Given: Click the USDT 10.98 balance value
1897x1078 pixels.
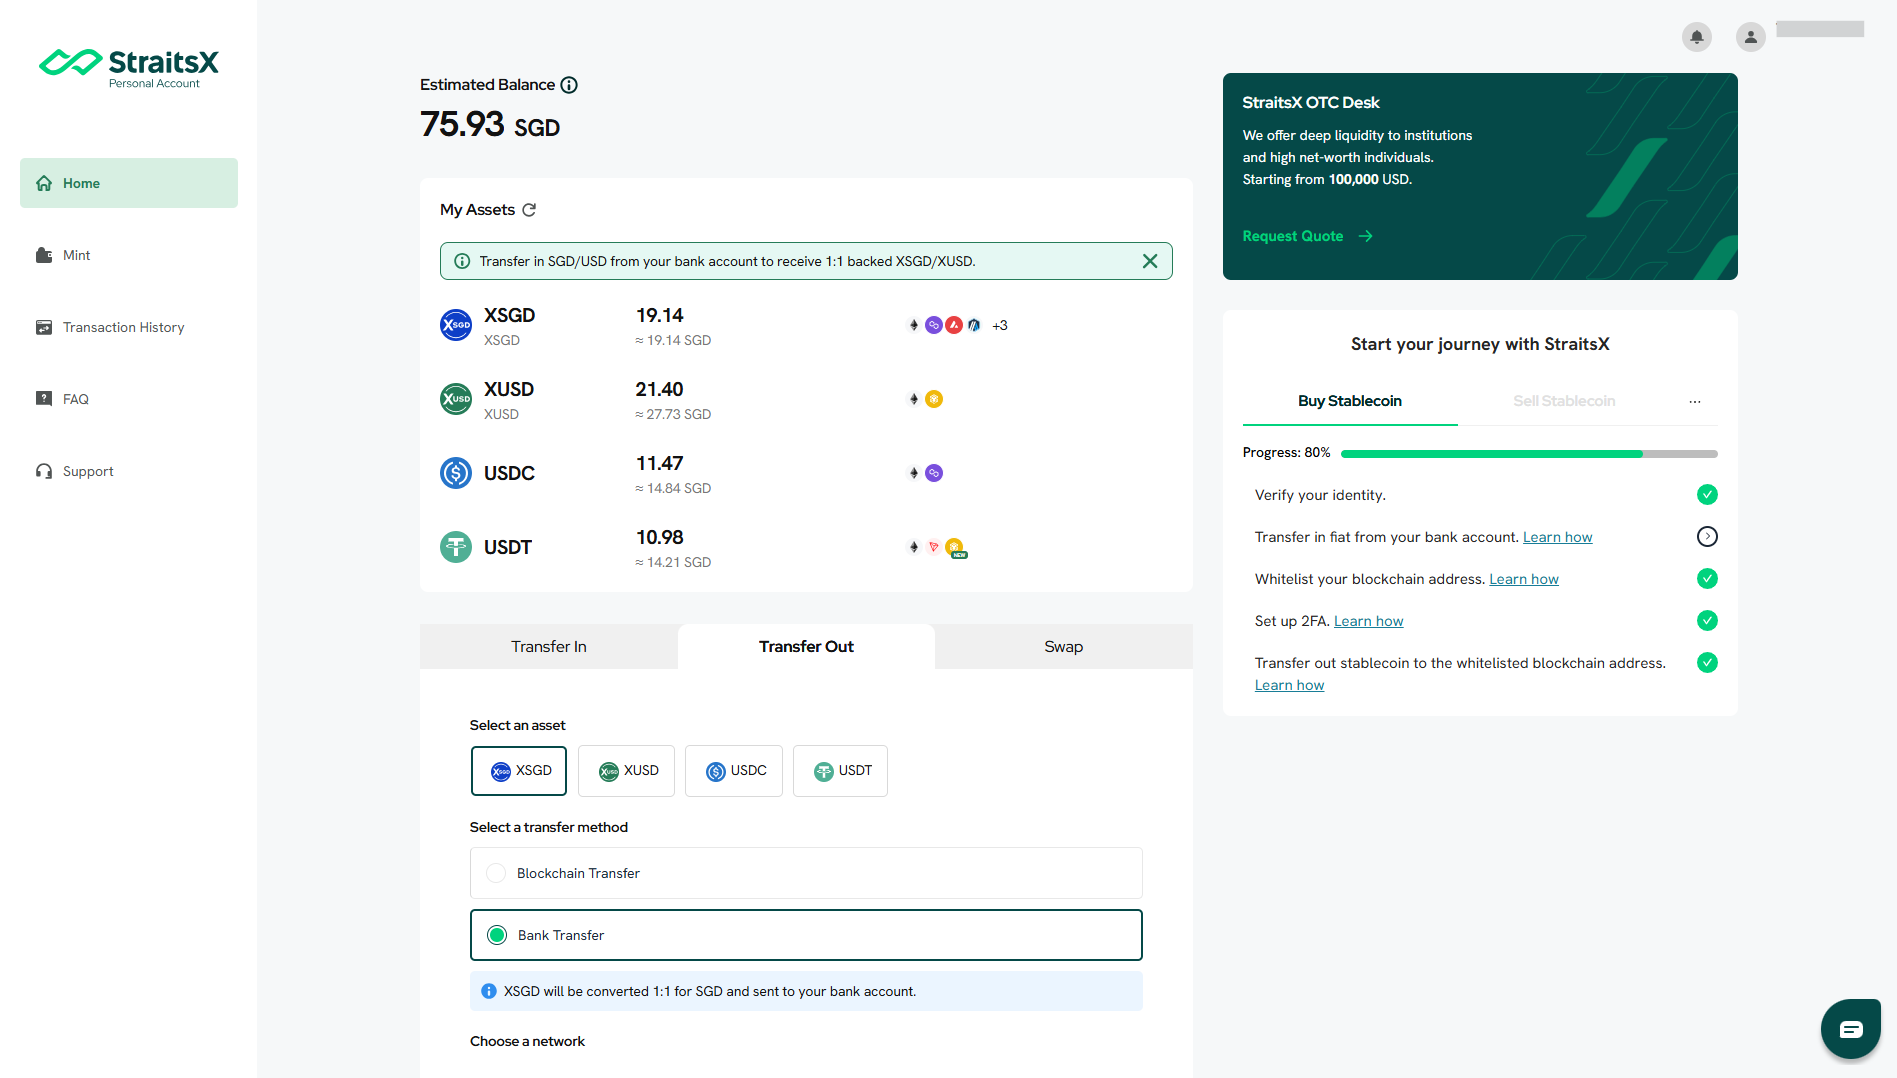Looking at the screenshot, I should [660, 538].
